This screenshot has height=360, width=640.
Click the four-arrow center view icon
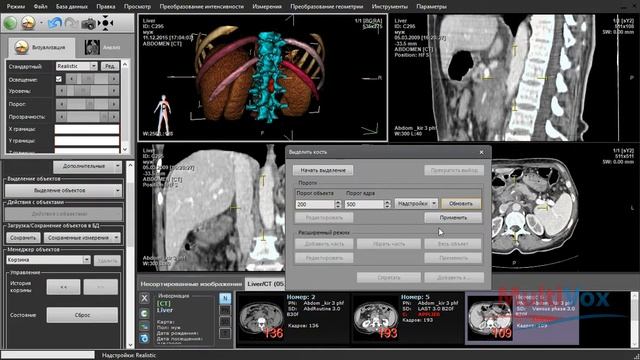pyautogui.click(x=105, y=23)
